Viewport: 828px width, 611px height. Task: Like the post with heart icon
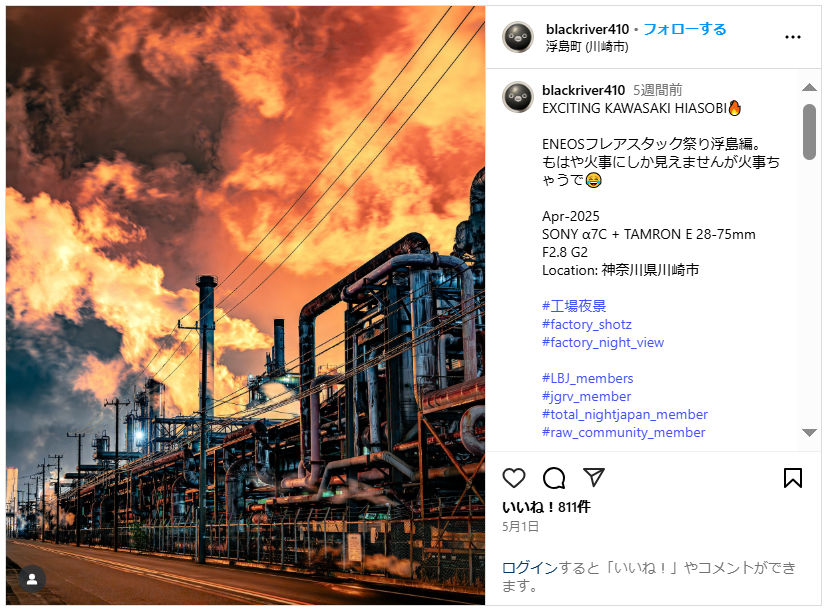coord(513,478)
